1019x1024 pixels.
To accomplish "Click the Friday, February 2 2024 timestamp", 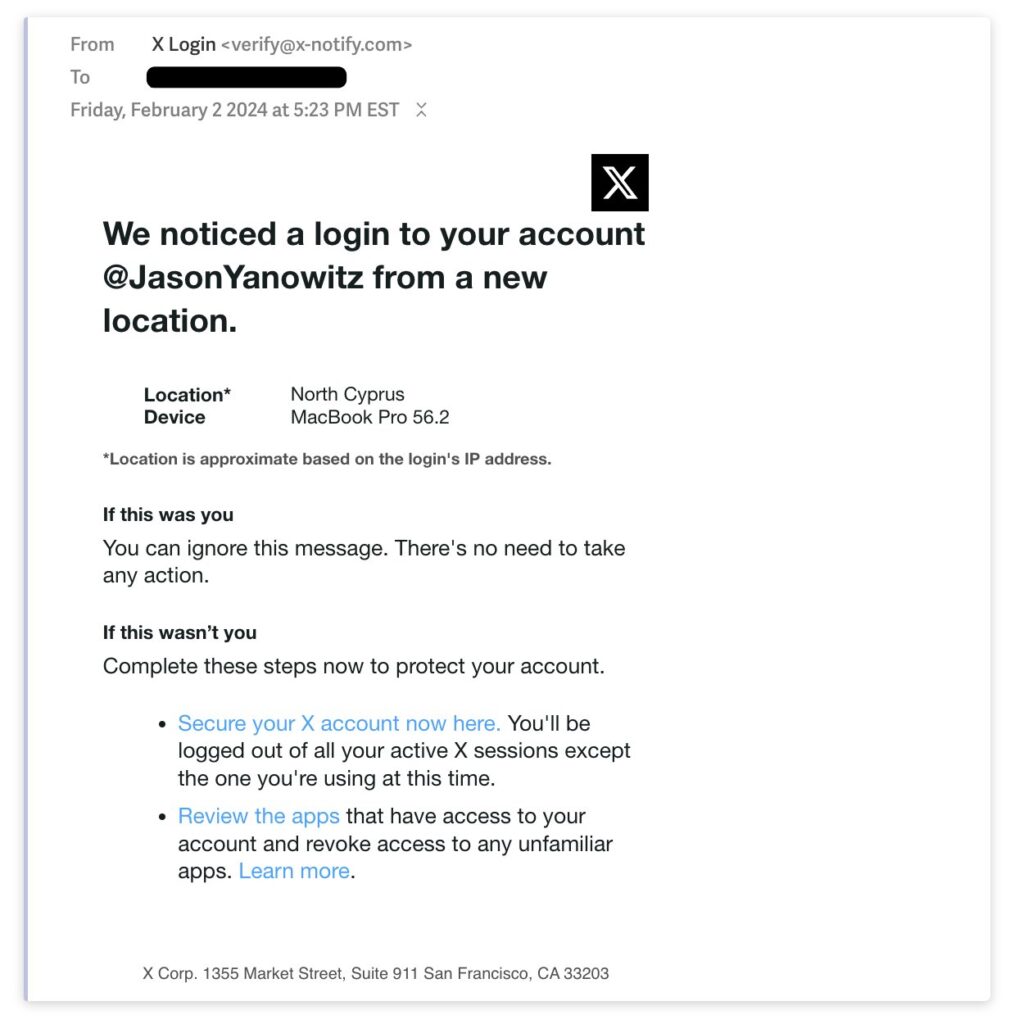I will pos(235,110).
